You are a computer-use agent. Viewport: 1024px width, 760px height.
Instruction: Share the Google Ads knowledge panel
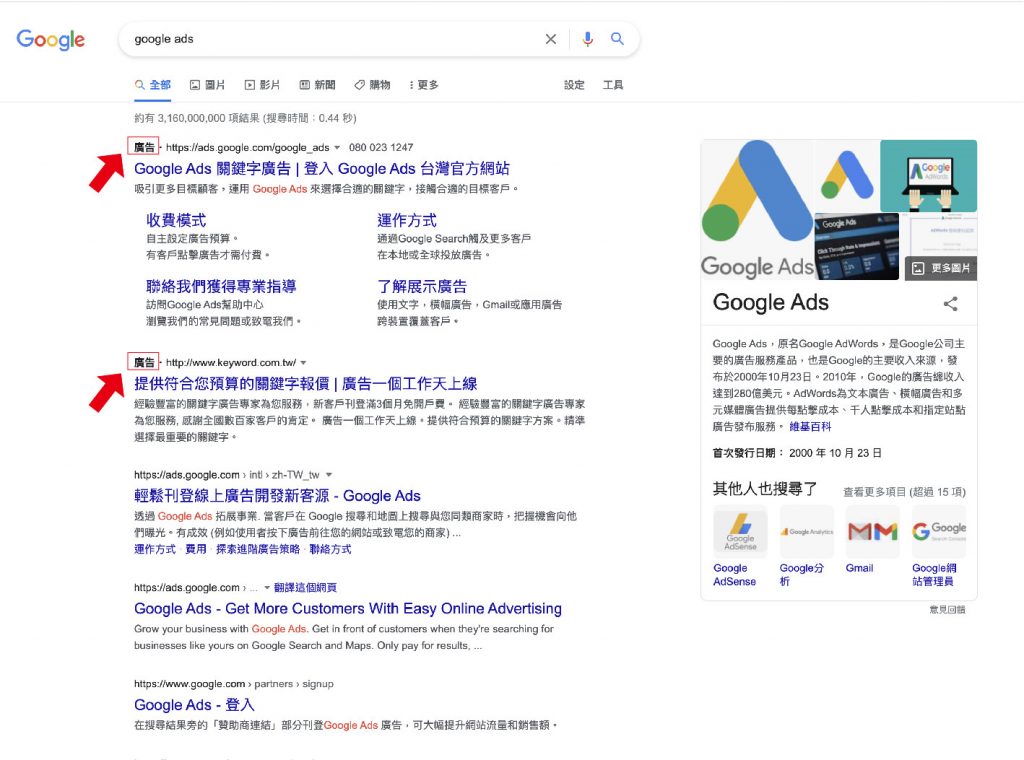[951, 304]
